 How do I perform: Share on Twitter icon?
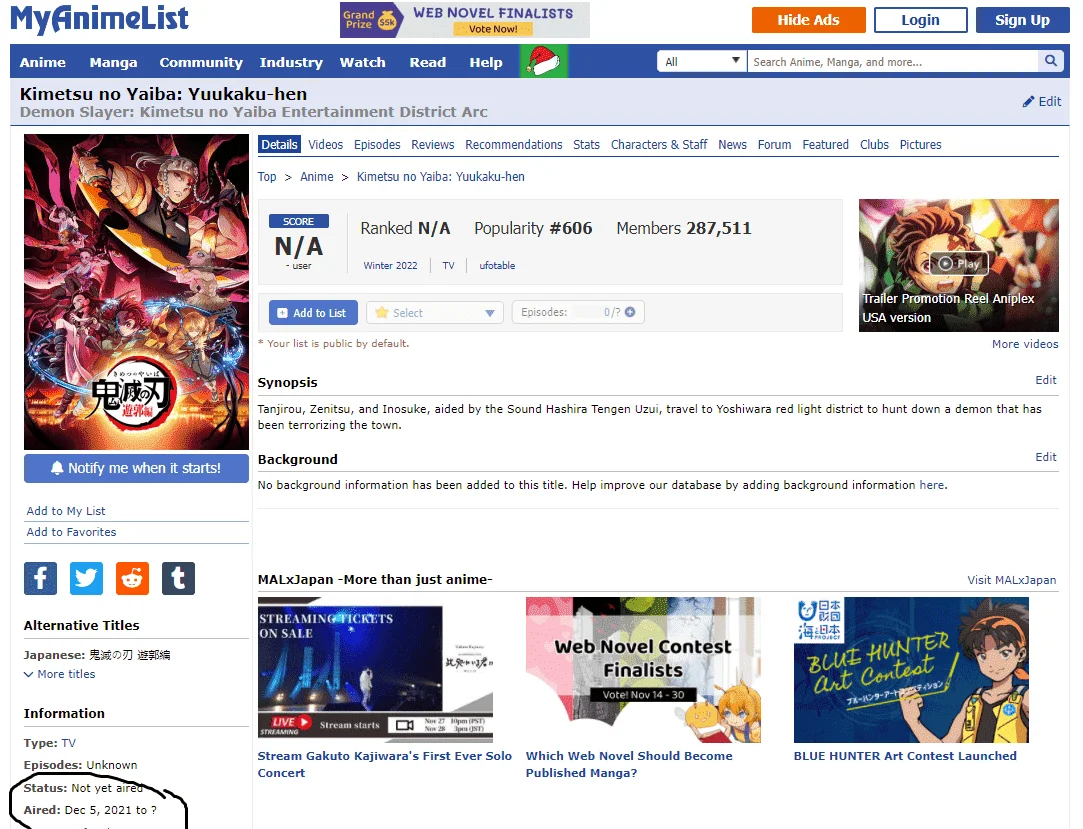(x=86, y=578)
